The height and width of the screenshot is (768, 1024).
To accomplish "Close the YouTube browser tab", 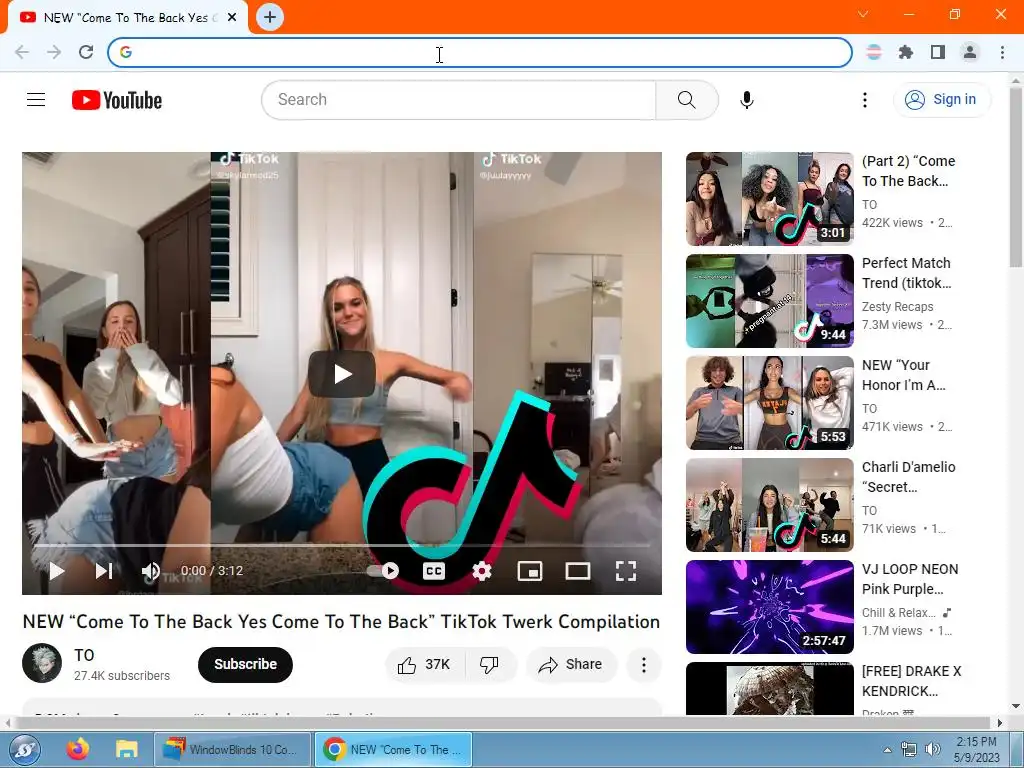I will tap(232, 18).
